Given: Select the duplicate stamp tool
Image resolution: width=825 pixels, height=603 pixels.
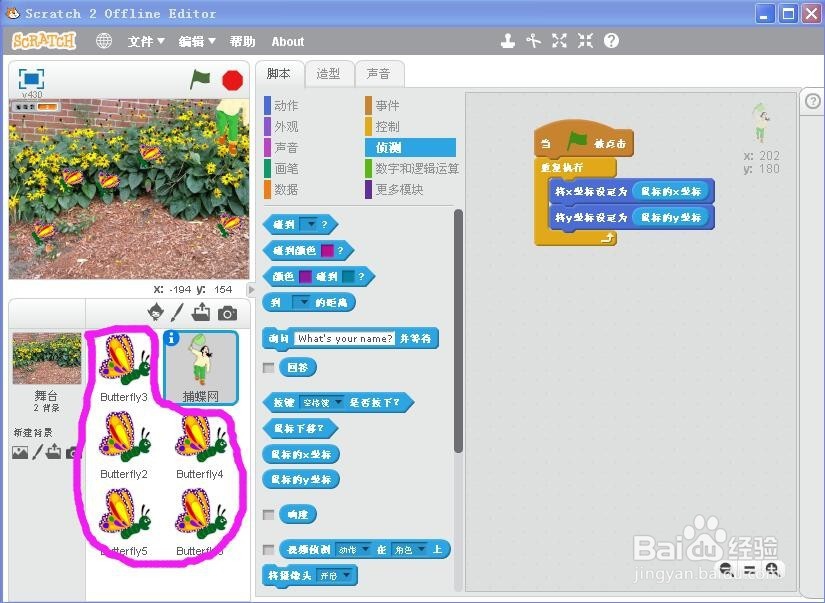Looking at the screenshot, I should pos(508,41).
